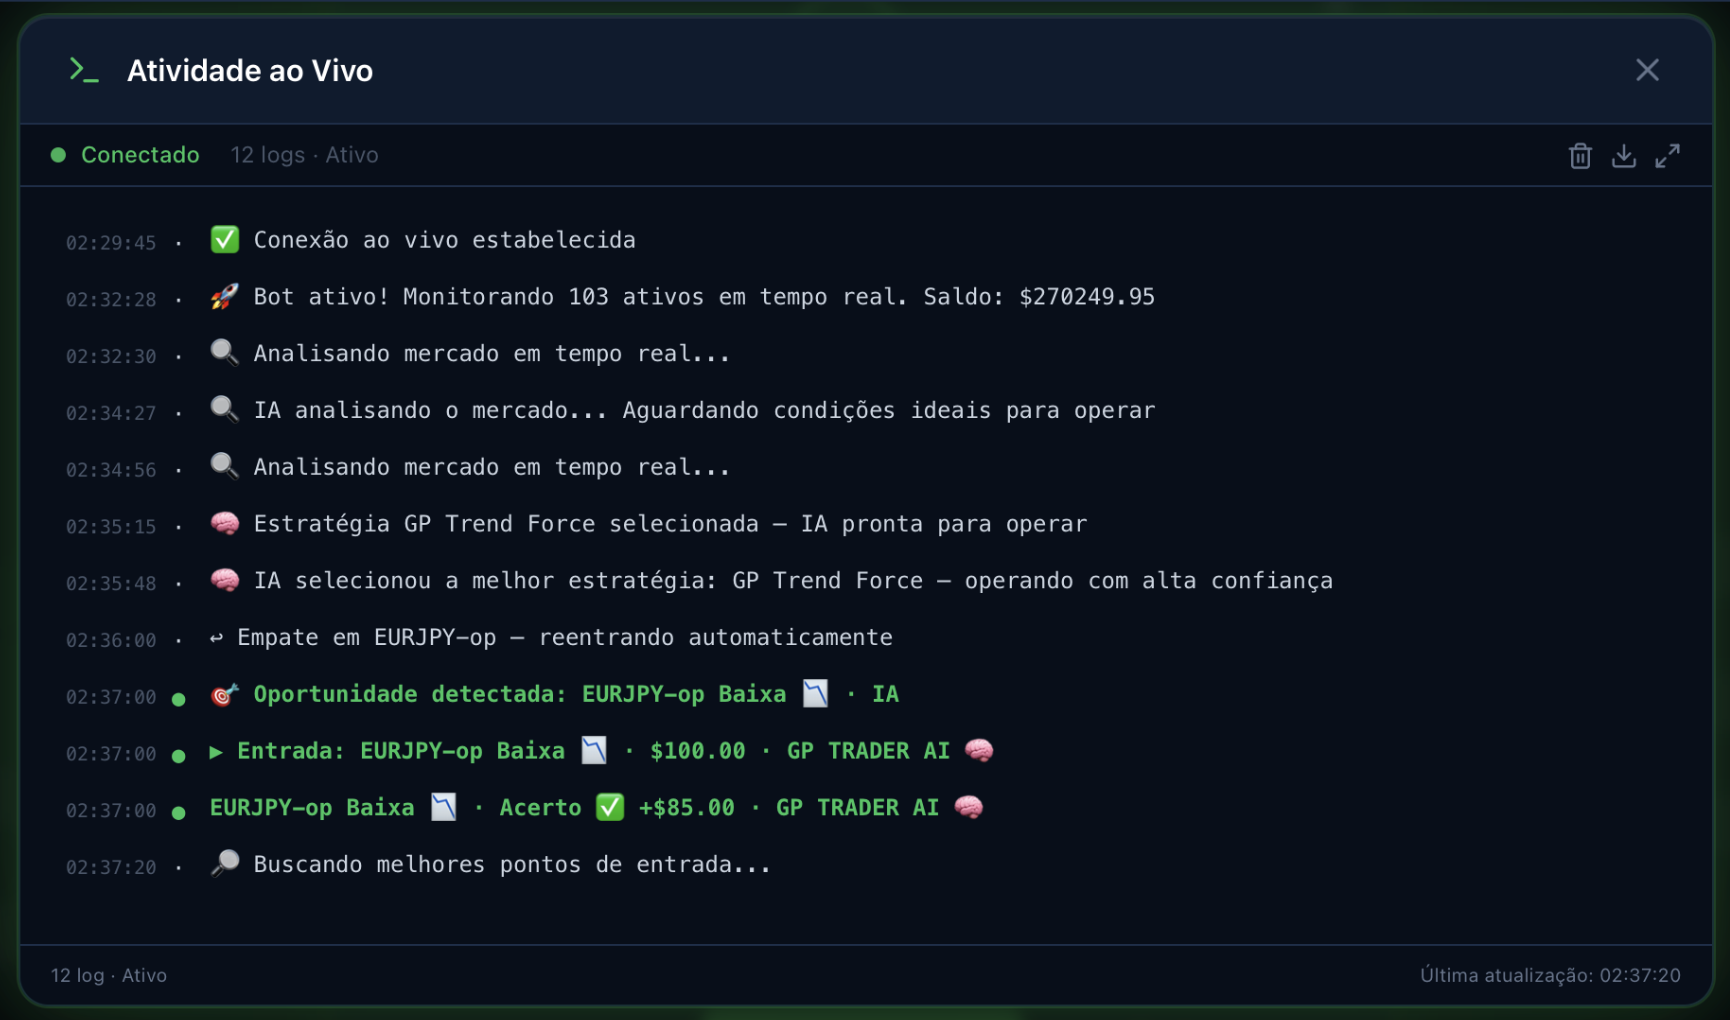This screenshot has width=1730, height=1020.
Task: Click the magnifier icon at 02:34:27 log
Action: click(x=224, y=409)
